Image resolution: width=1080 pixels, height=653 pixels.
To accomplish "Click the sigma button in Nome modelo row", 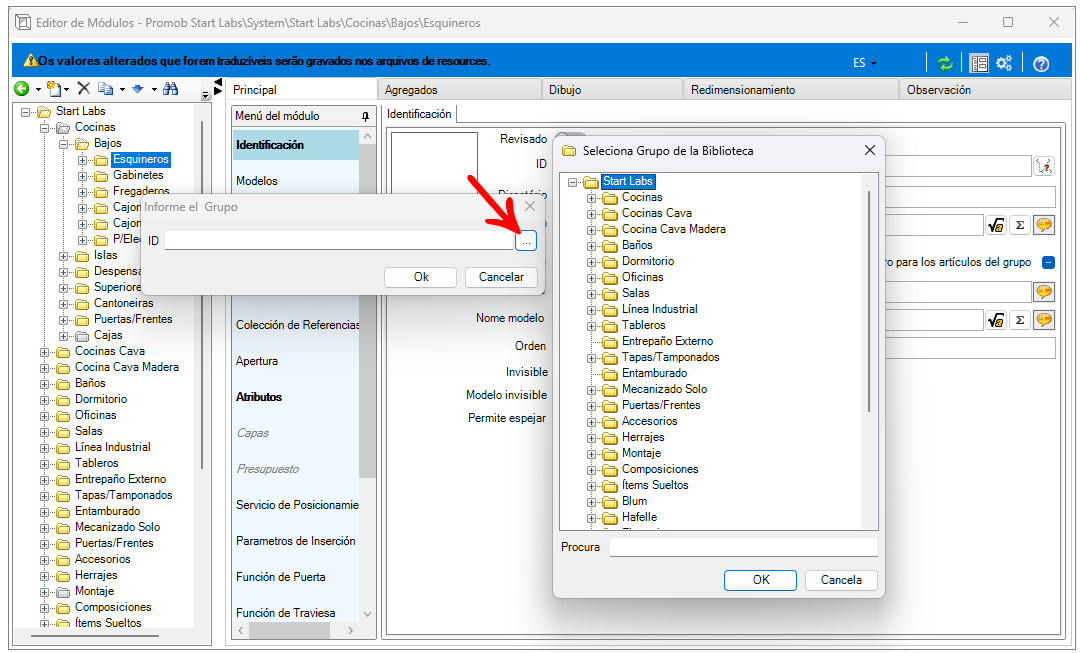I will 1020,320.
